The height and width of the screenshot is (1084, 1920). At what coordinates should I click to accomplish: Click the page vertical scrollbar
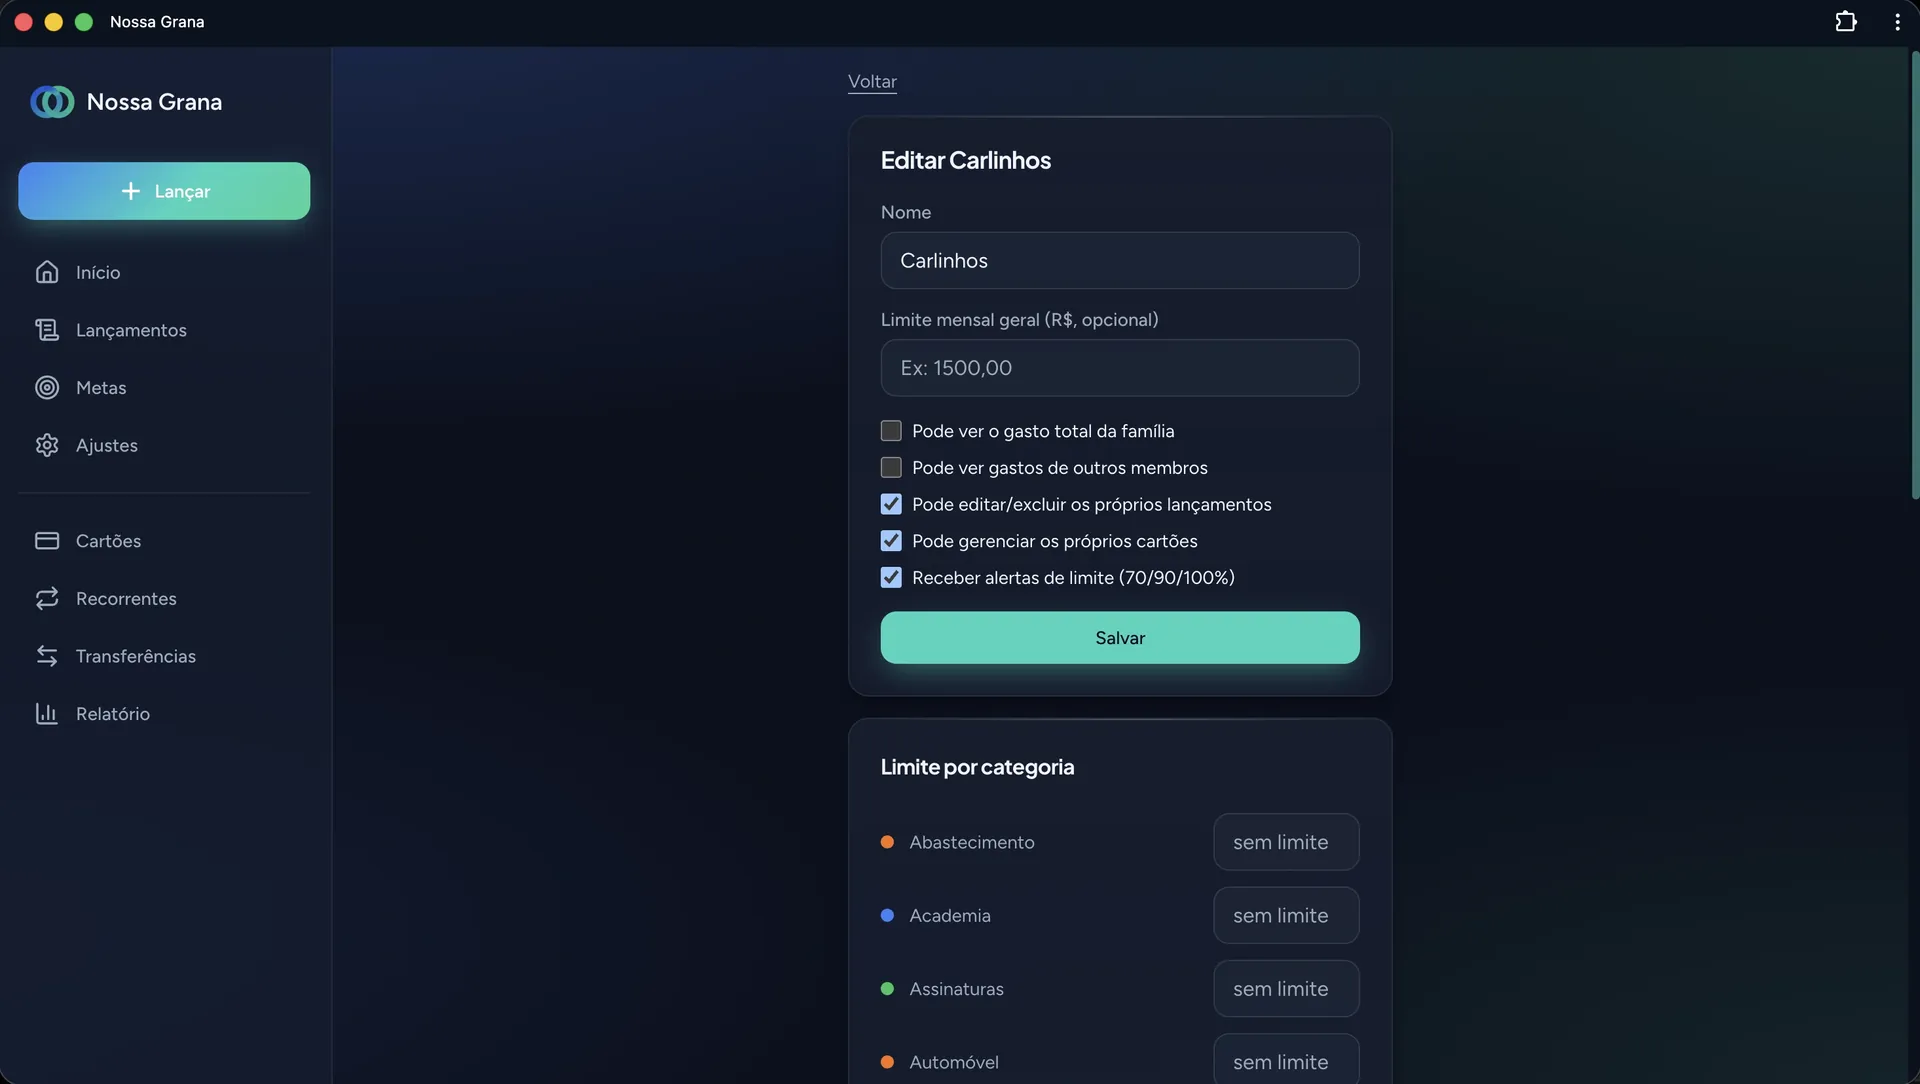[1914, 275]
